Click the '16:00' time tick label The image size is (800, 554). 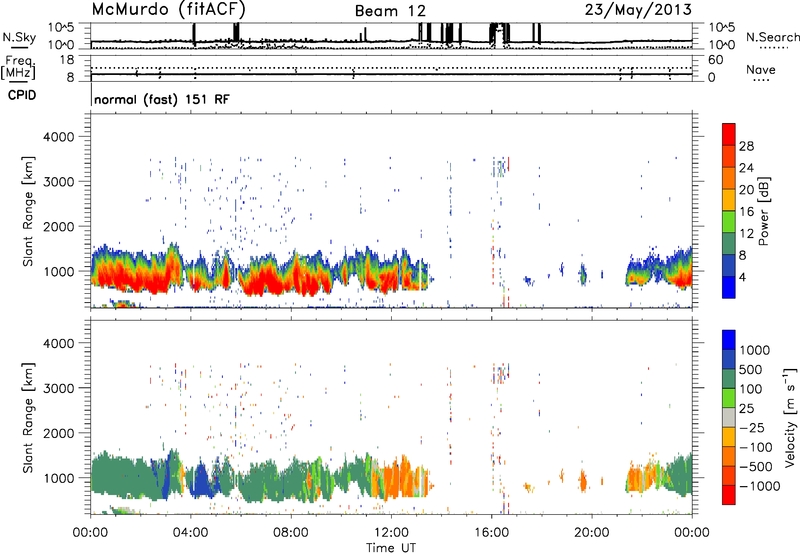[491, 533]
